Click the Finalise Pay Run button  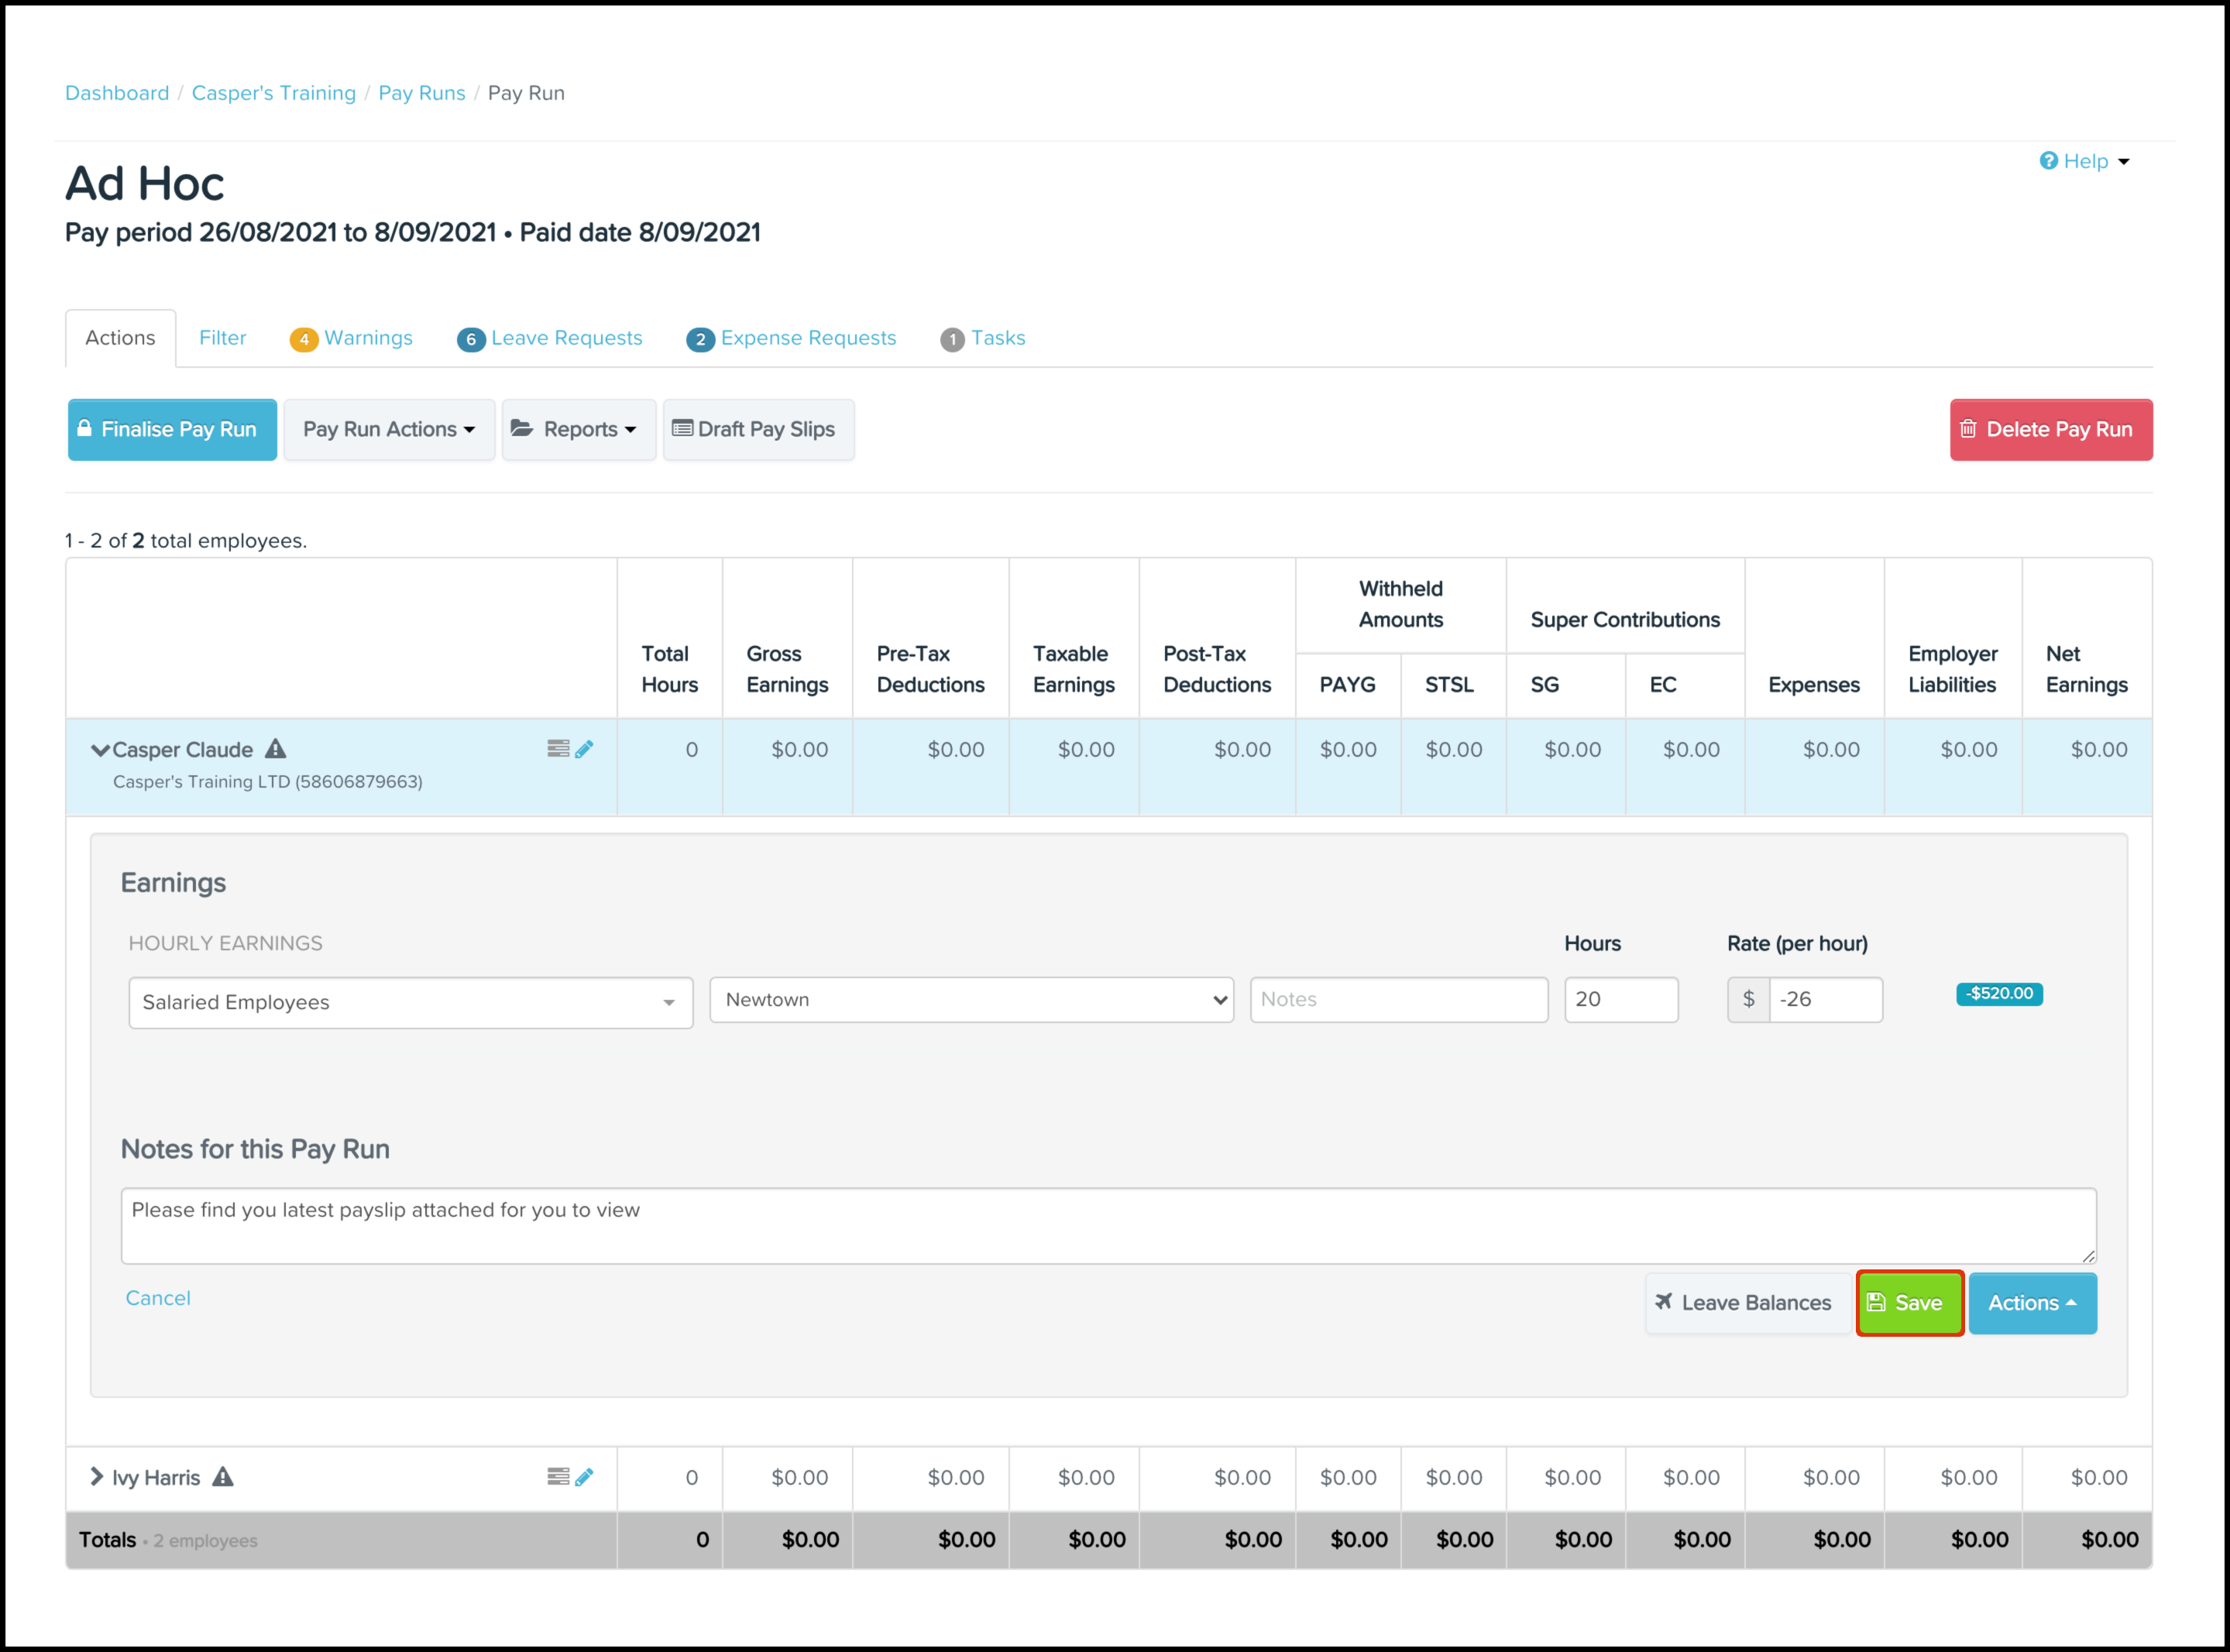coord(172,429)
